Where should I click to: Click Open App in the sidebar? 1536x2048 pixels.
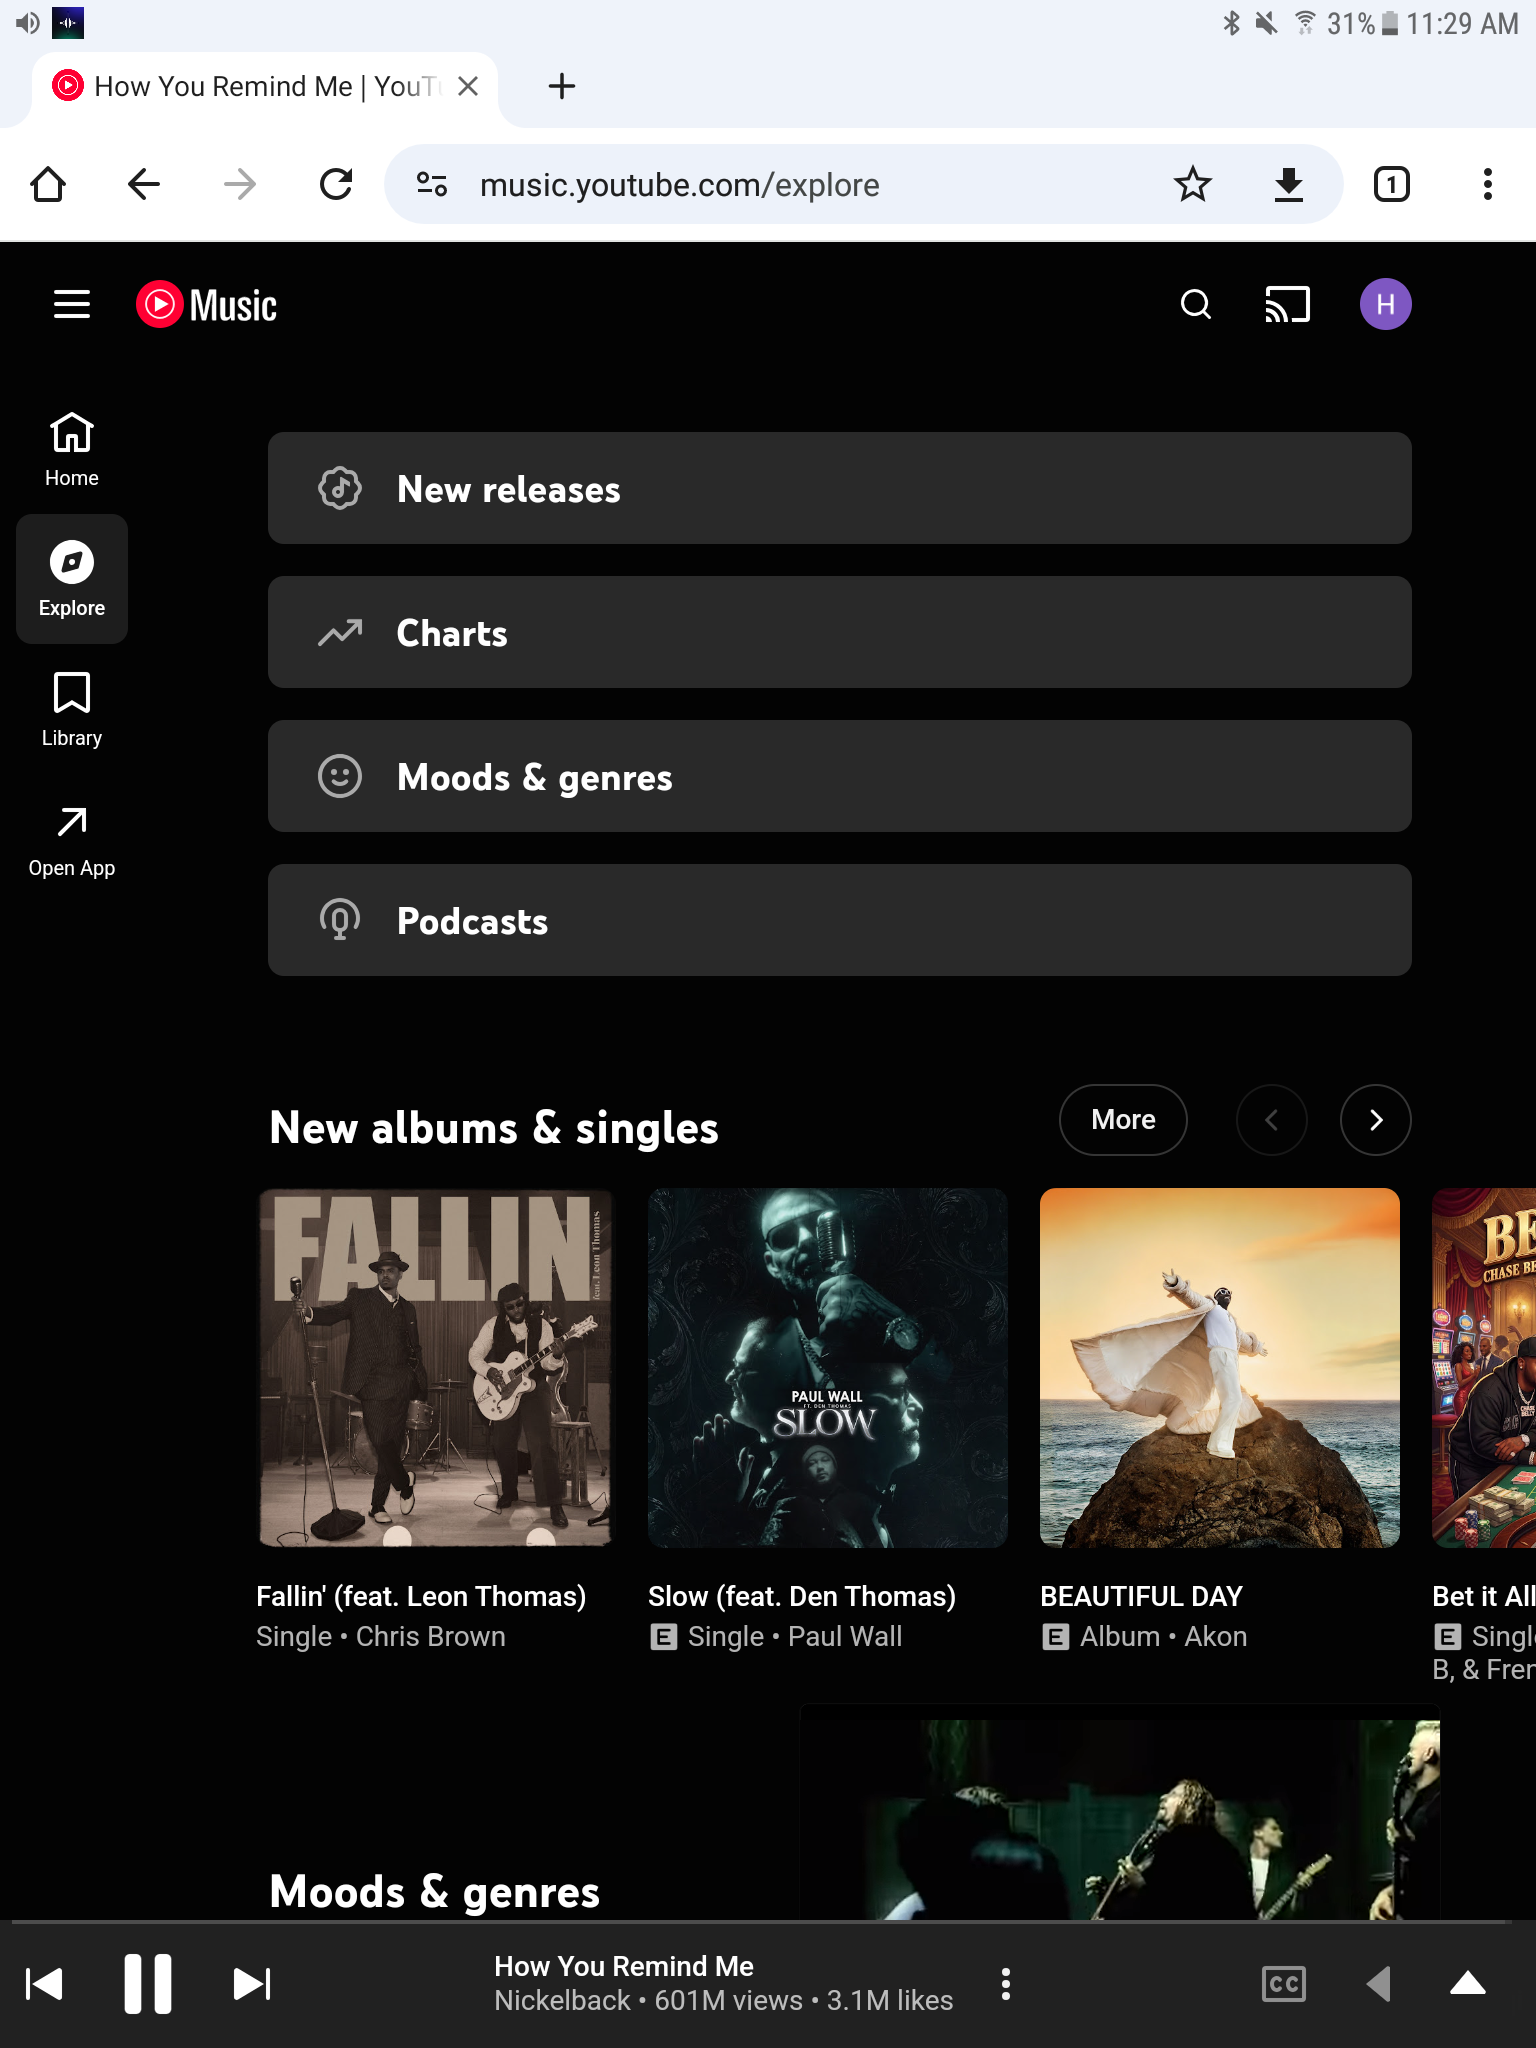pyautogui.click(x=72, y=841)
